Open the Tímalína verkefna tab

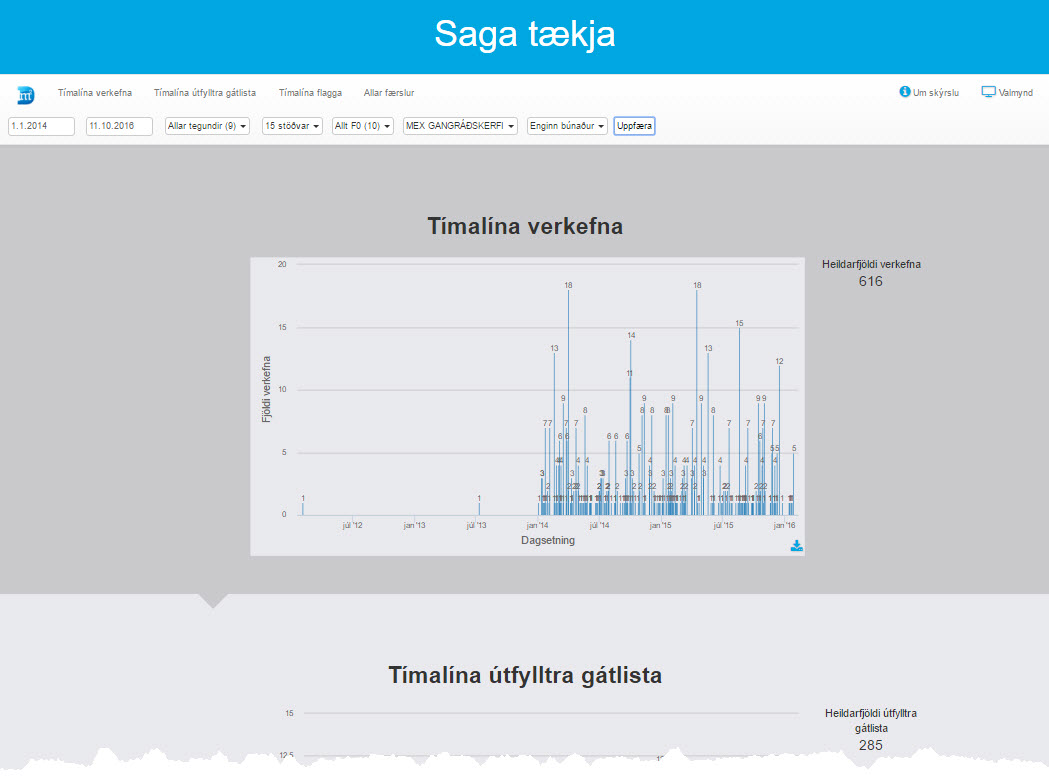(x=95, y=93)
